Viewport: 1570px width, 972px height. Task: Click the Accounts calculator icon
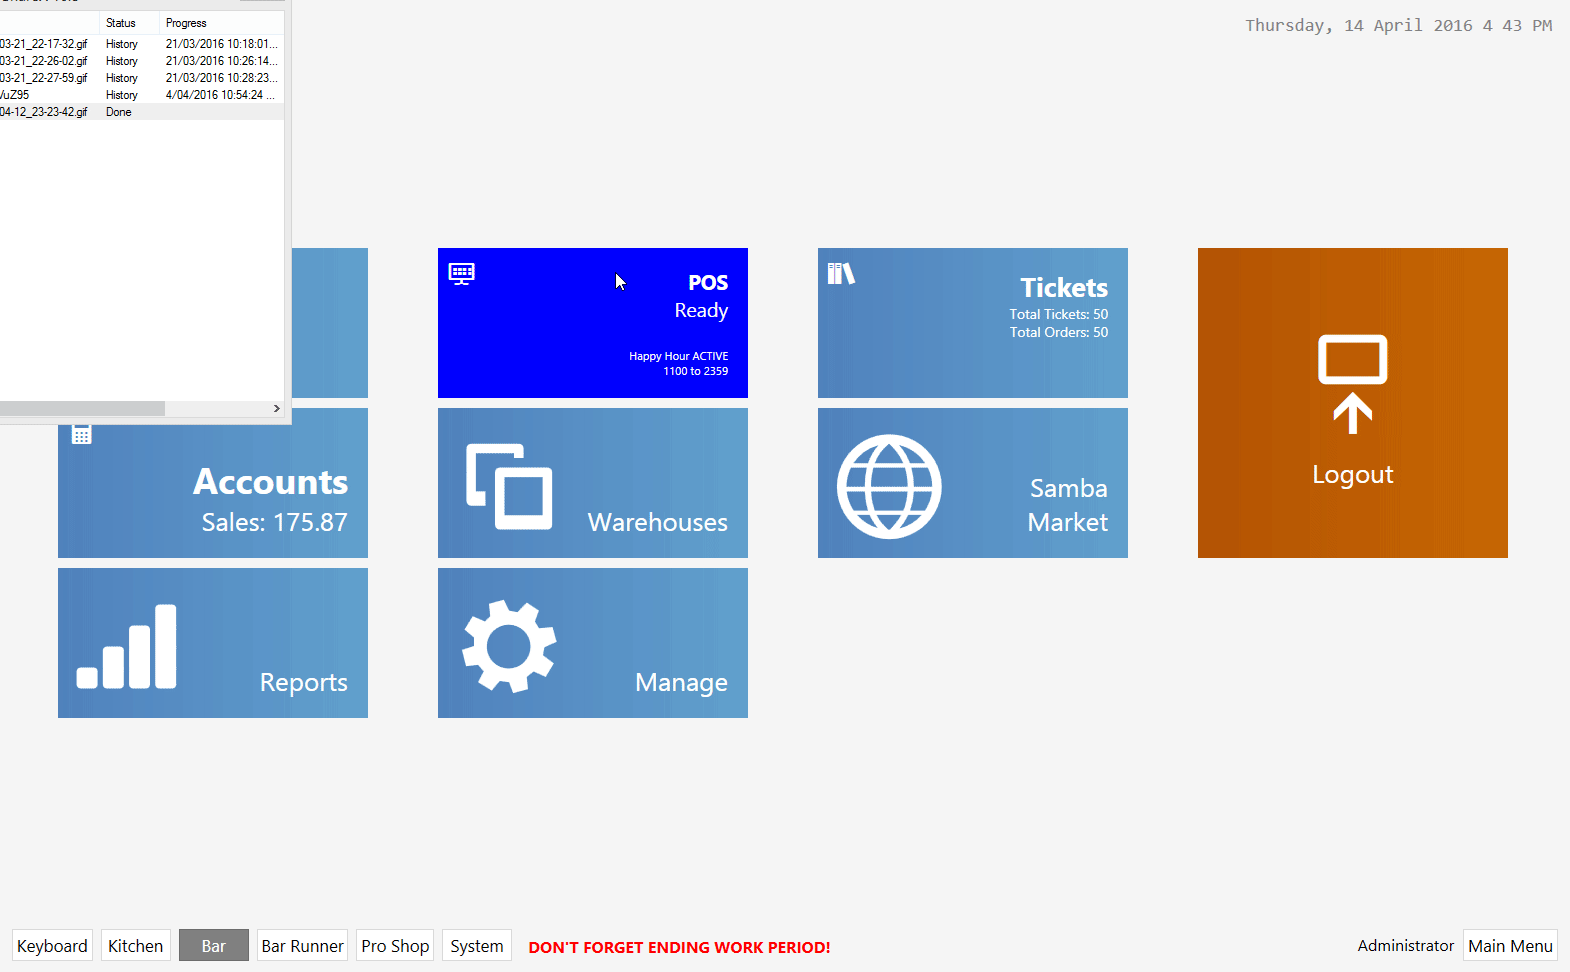pos(82,435)
